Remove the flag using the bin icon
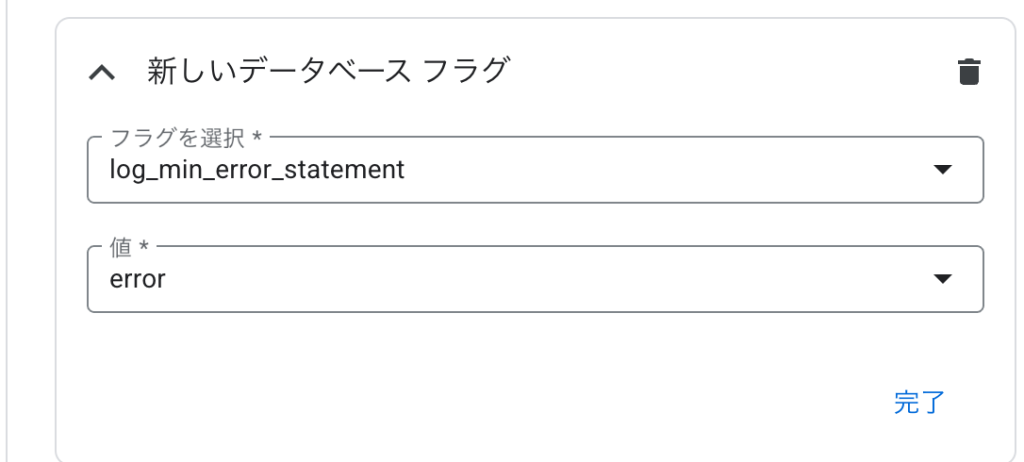This screenshot has height=462, width=1024. [969, 72]
